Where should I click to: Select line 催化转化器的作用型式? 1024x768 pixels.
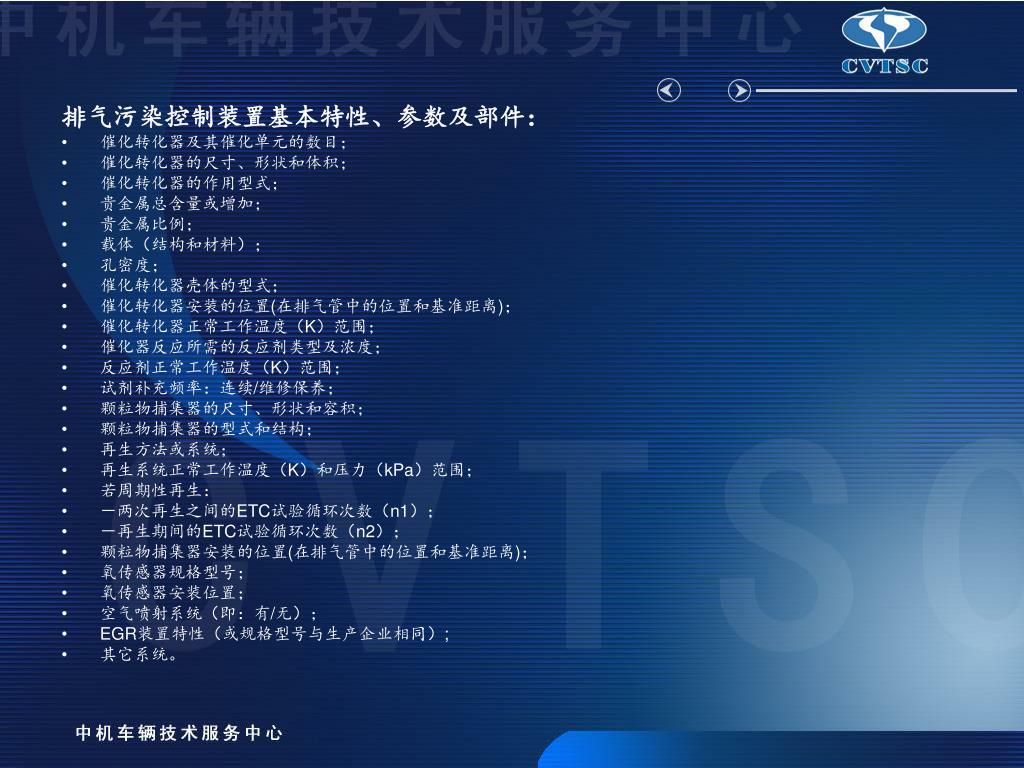189,183
